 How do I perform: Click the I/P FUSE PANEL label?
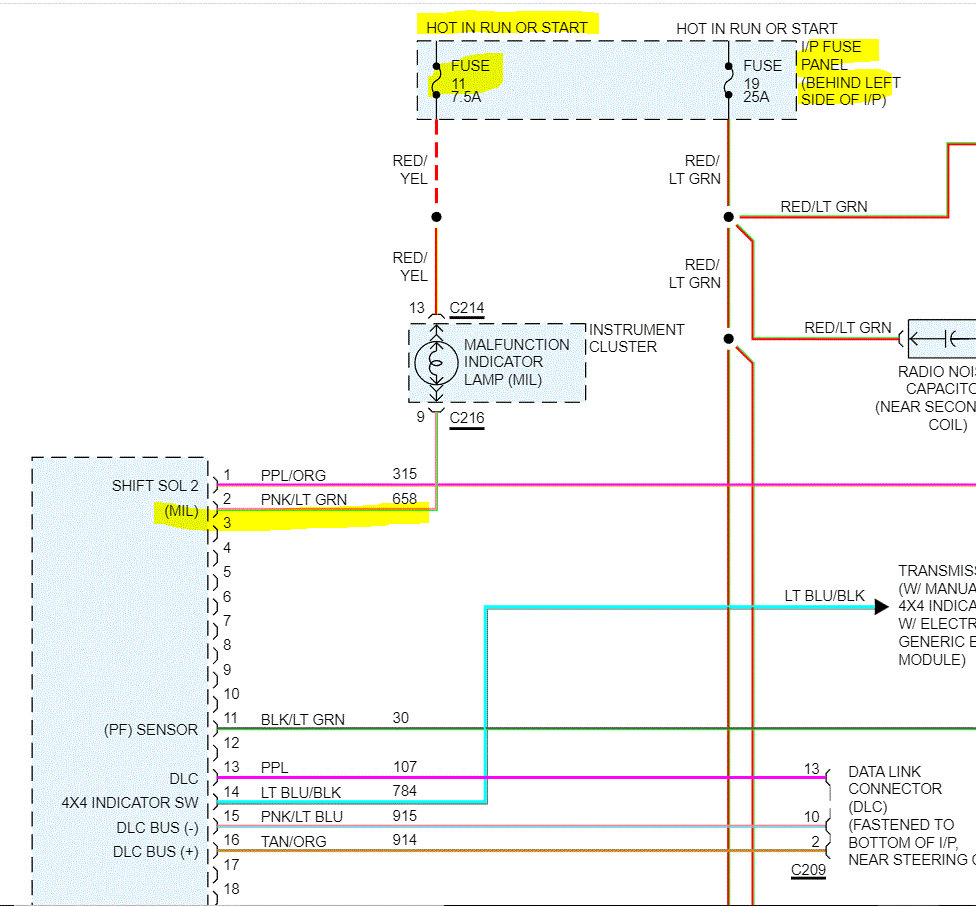[x=831, y=55]
